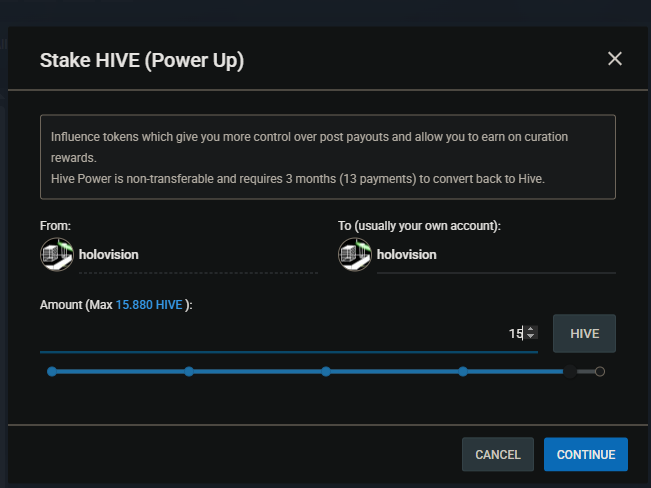Click the Hive Power information text box
The width and height of the screenshot is (651, 488).
tap(327, 157)
